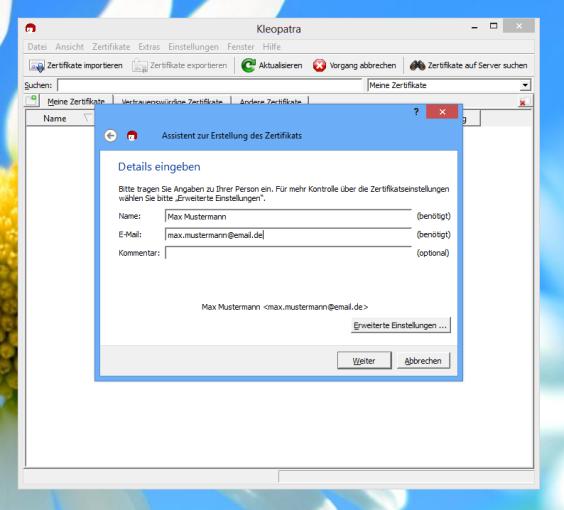
Task: Click the 'Details eingeben' heading
Action: (159, 167)
